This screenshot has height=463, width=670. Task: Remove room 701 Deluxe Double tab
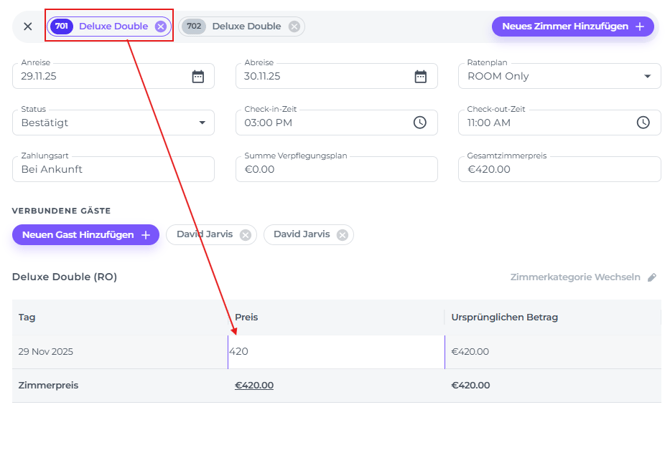pos(161,27)
